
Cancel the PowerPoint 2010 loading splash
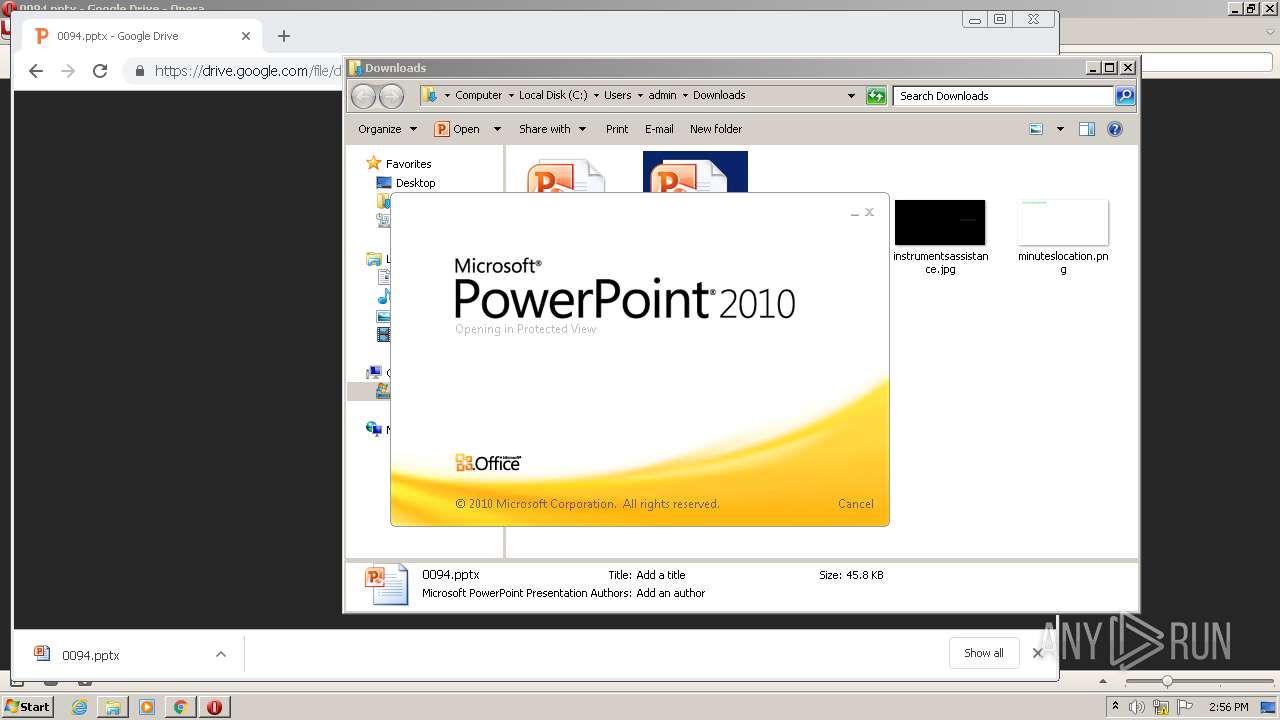[x=855, y=504]
